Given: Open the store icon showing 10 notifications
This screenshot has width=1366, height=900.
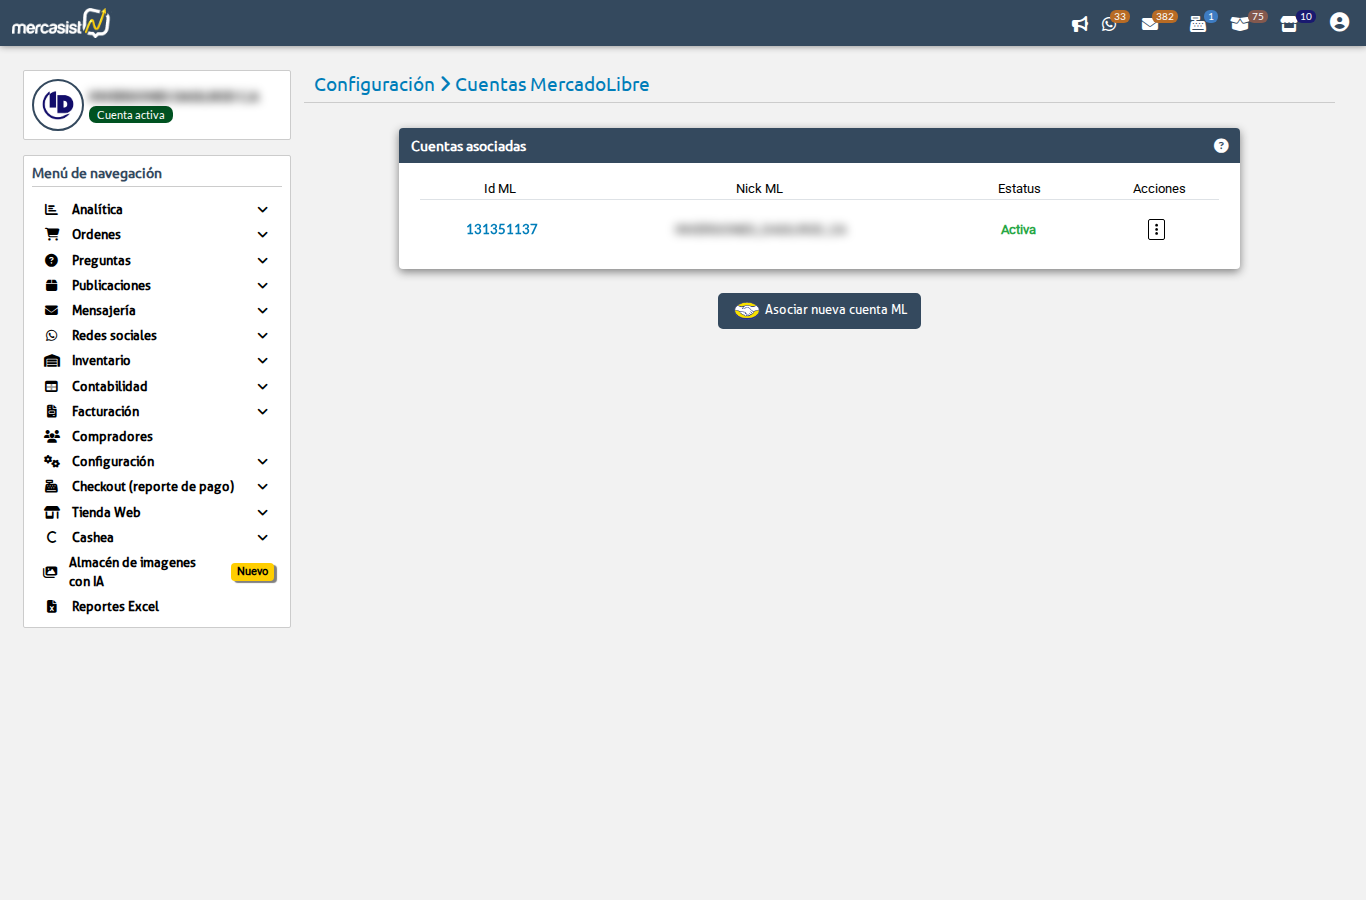Looking at the screenshot, I should coord(1289,24).
